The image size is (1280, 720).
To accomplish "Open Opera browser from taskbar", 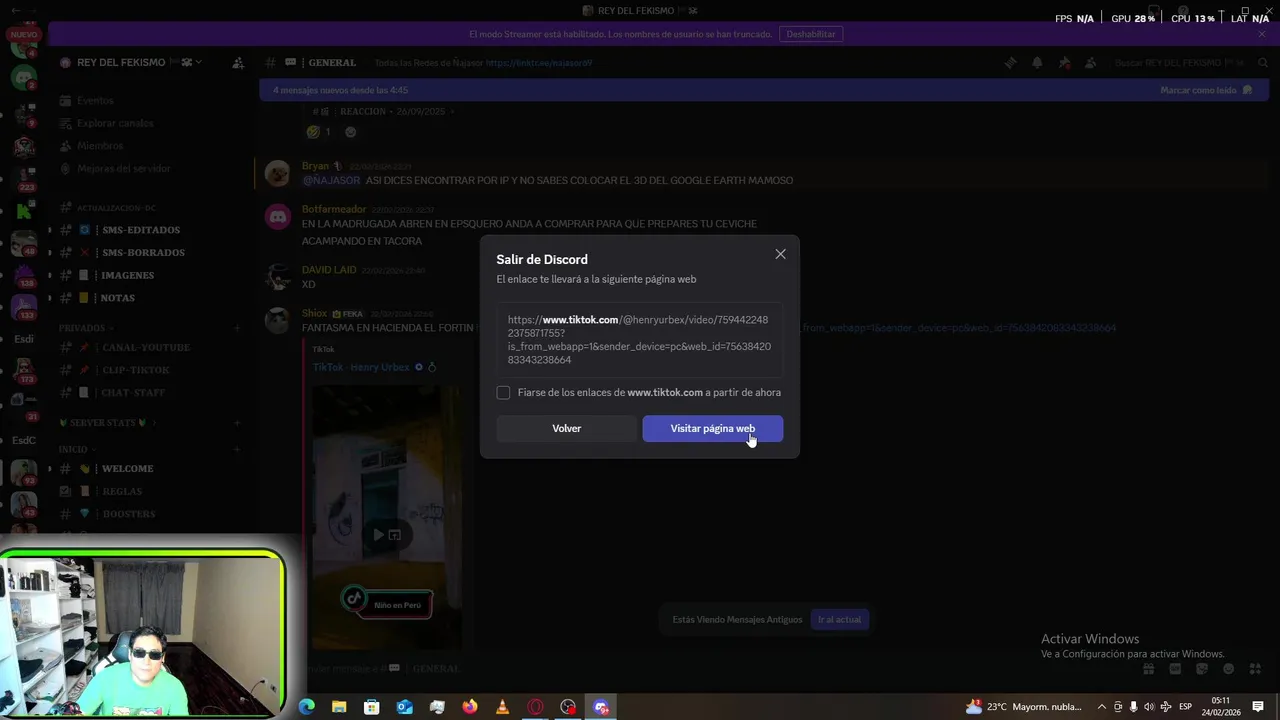I will pos(535,707).
